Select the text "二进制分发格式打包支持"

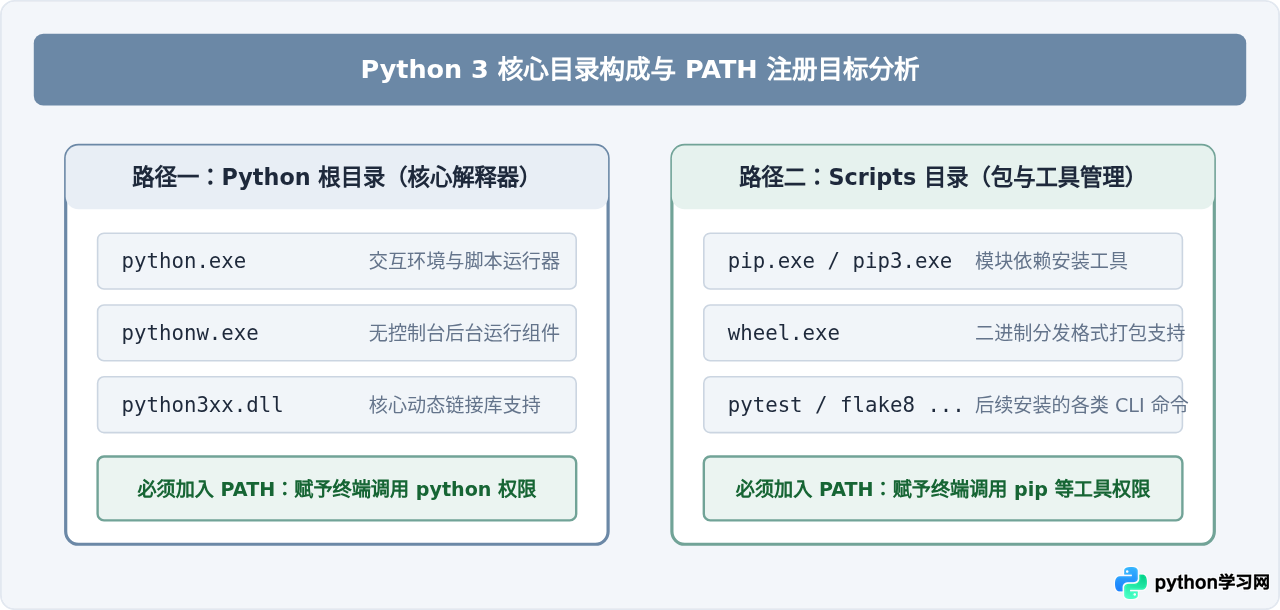pos(1080,333)
